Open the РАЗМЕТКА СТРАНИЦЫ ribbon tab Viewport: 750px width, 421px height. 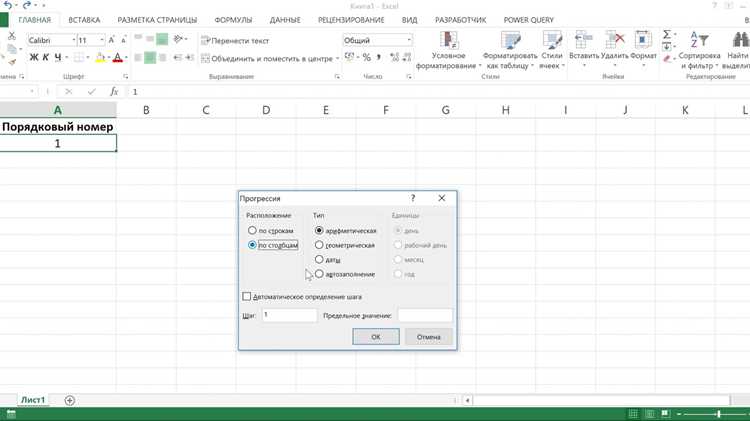pyautogui.click(x=157, y=20)
